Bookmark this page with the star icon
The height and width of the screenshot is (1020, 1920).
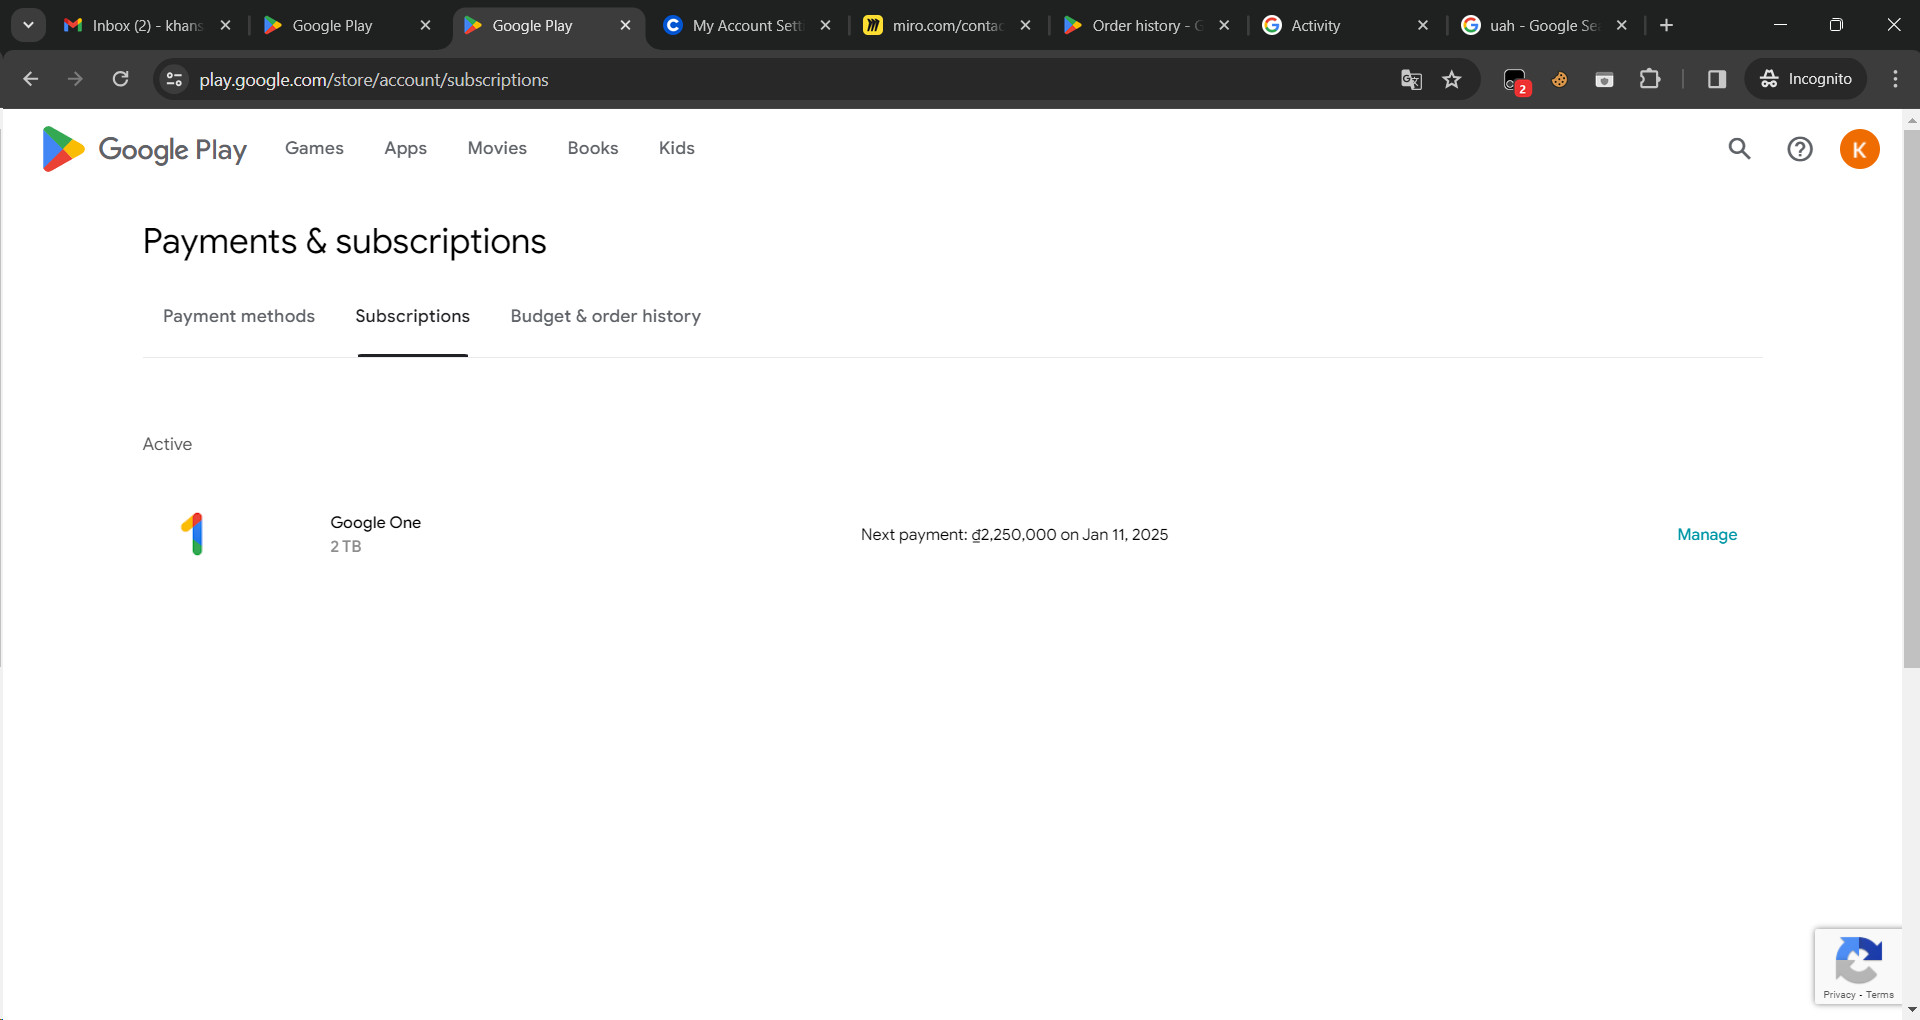tap(1452, 79)
